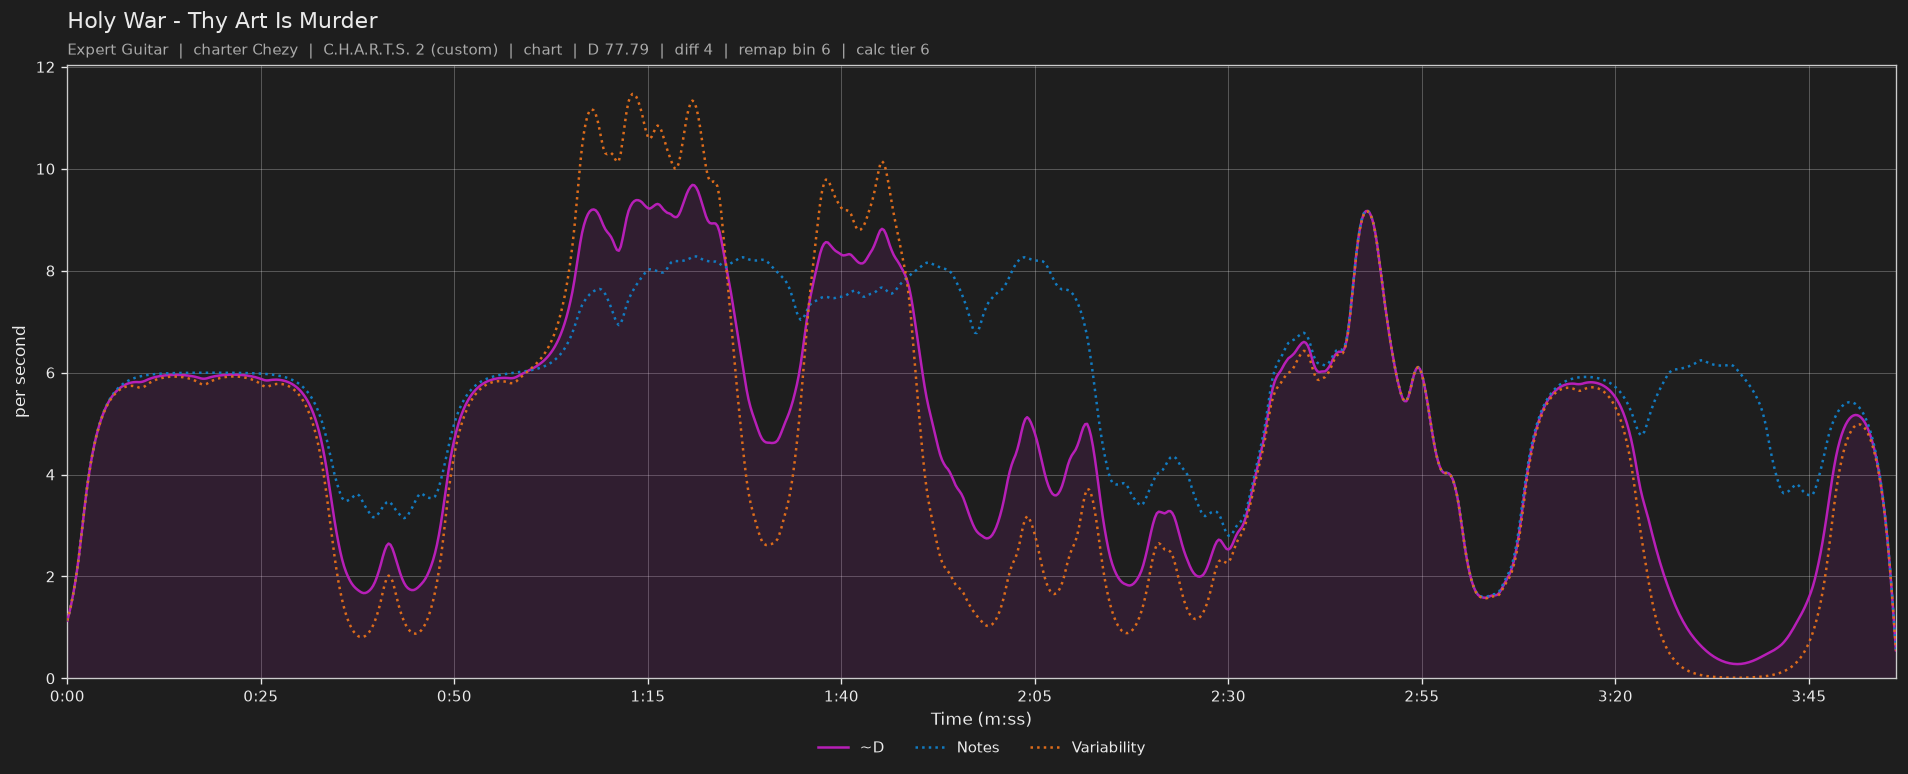Click the 8 y-axis tick label
Screen dimensions: 1908x774
click(x=50, y=272)
